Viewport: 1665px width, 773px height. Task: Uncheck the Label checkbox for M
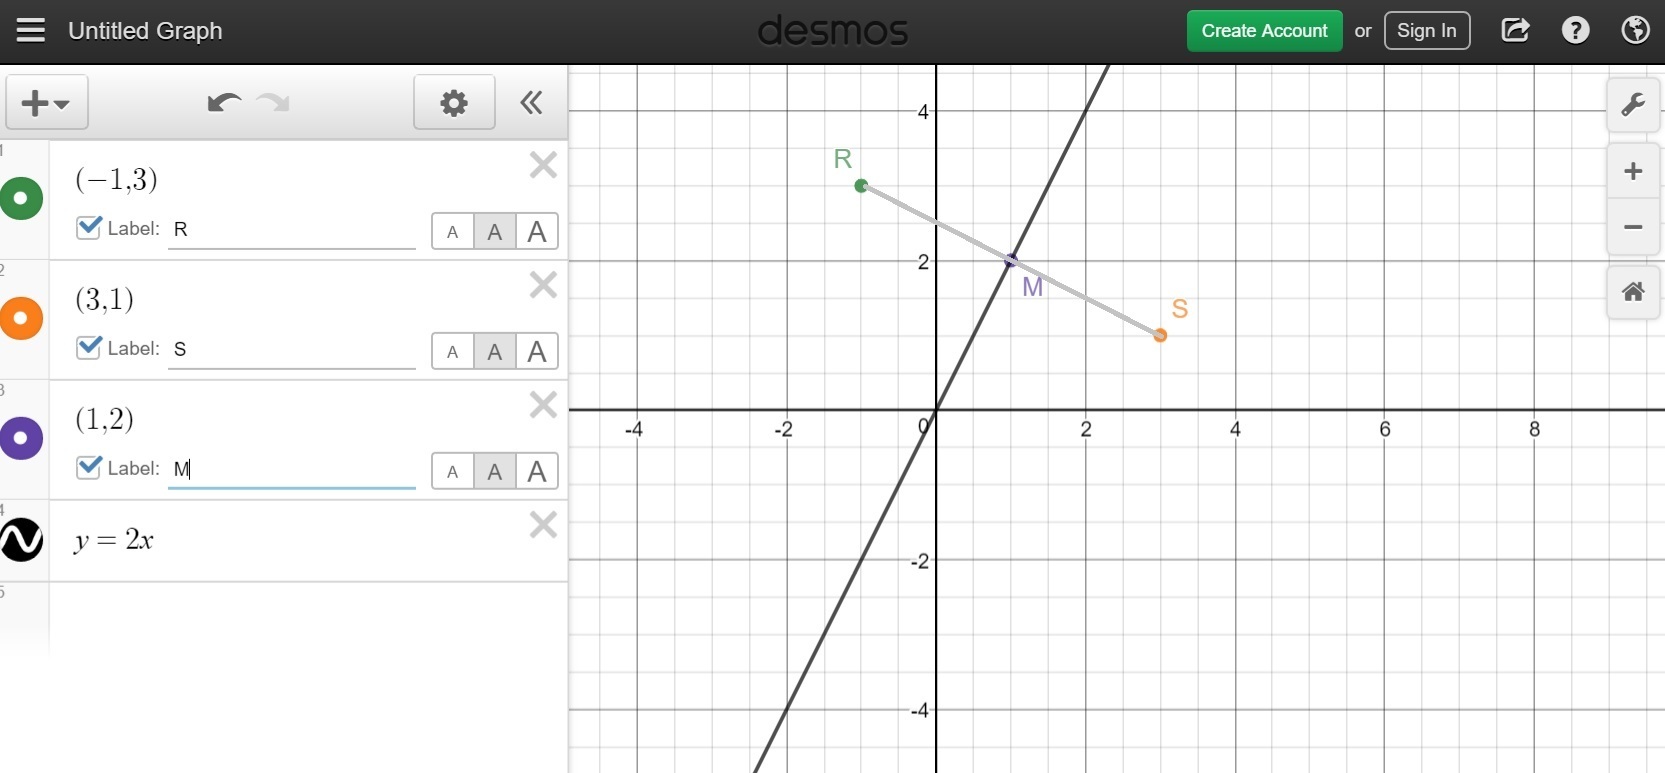[x=89, y=467]
